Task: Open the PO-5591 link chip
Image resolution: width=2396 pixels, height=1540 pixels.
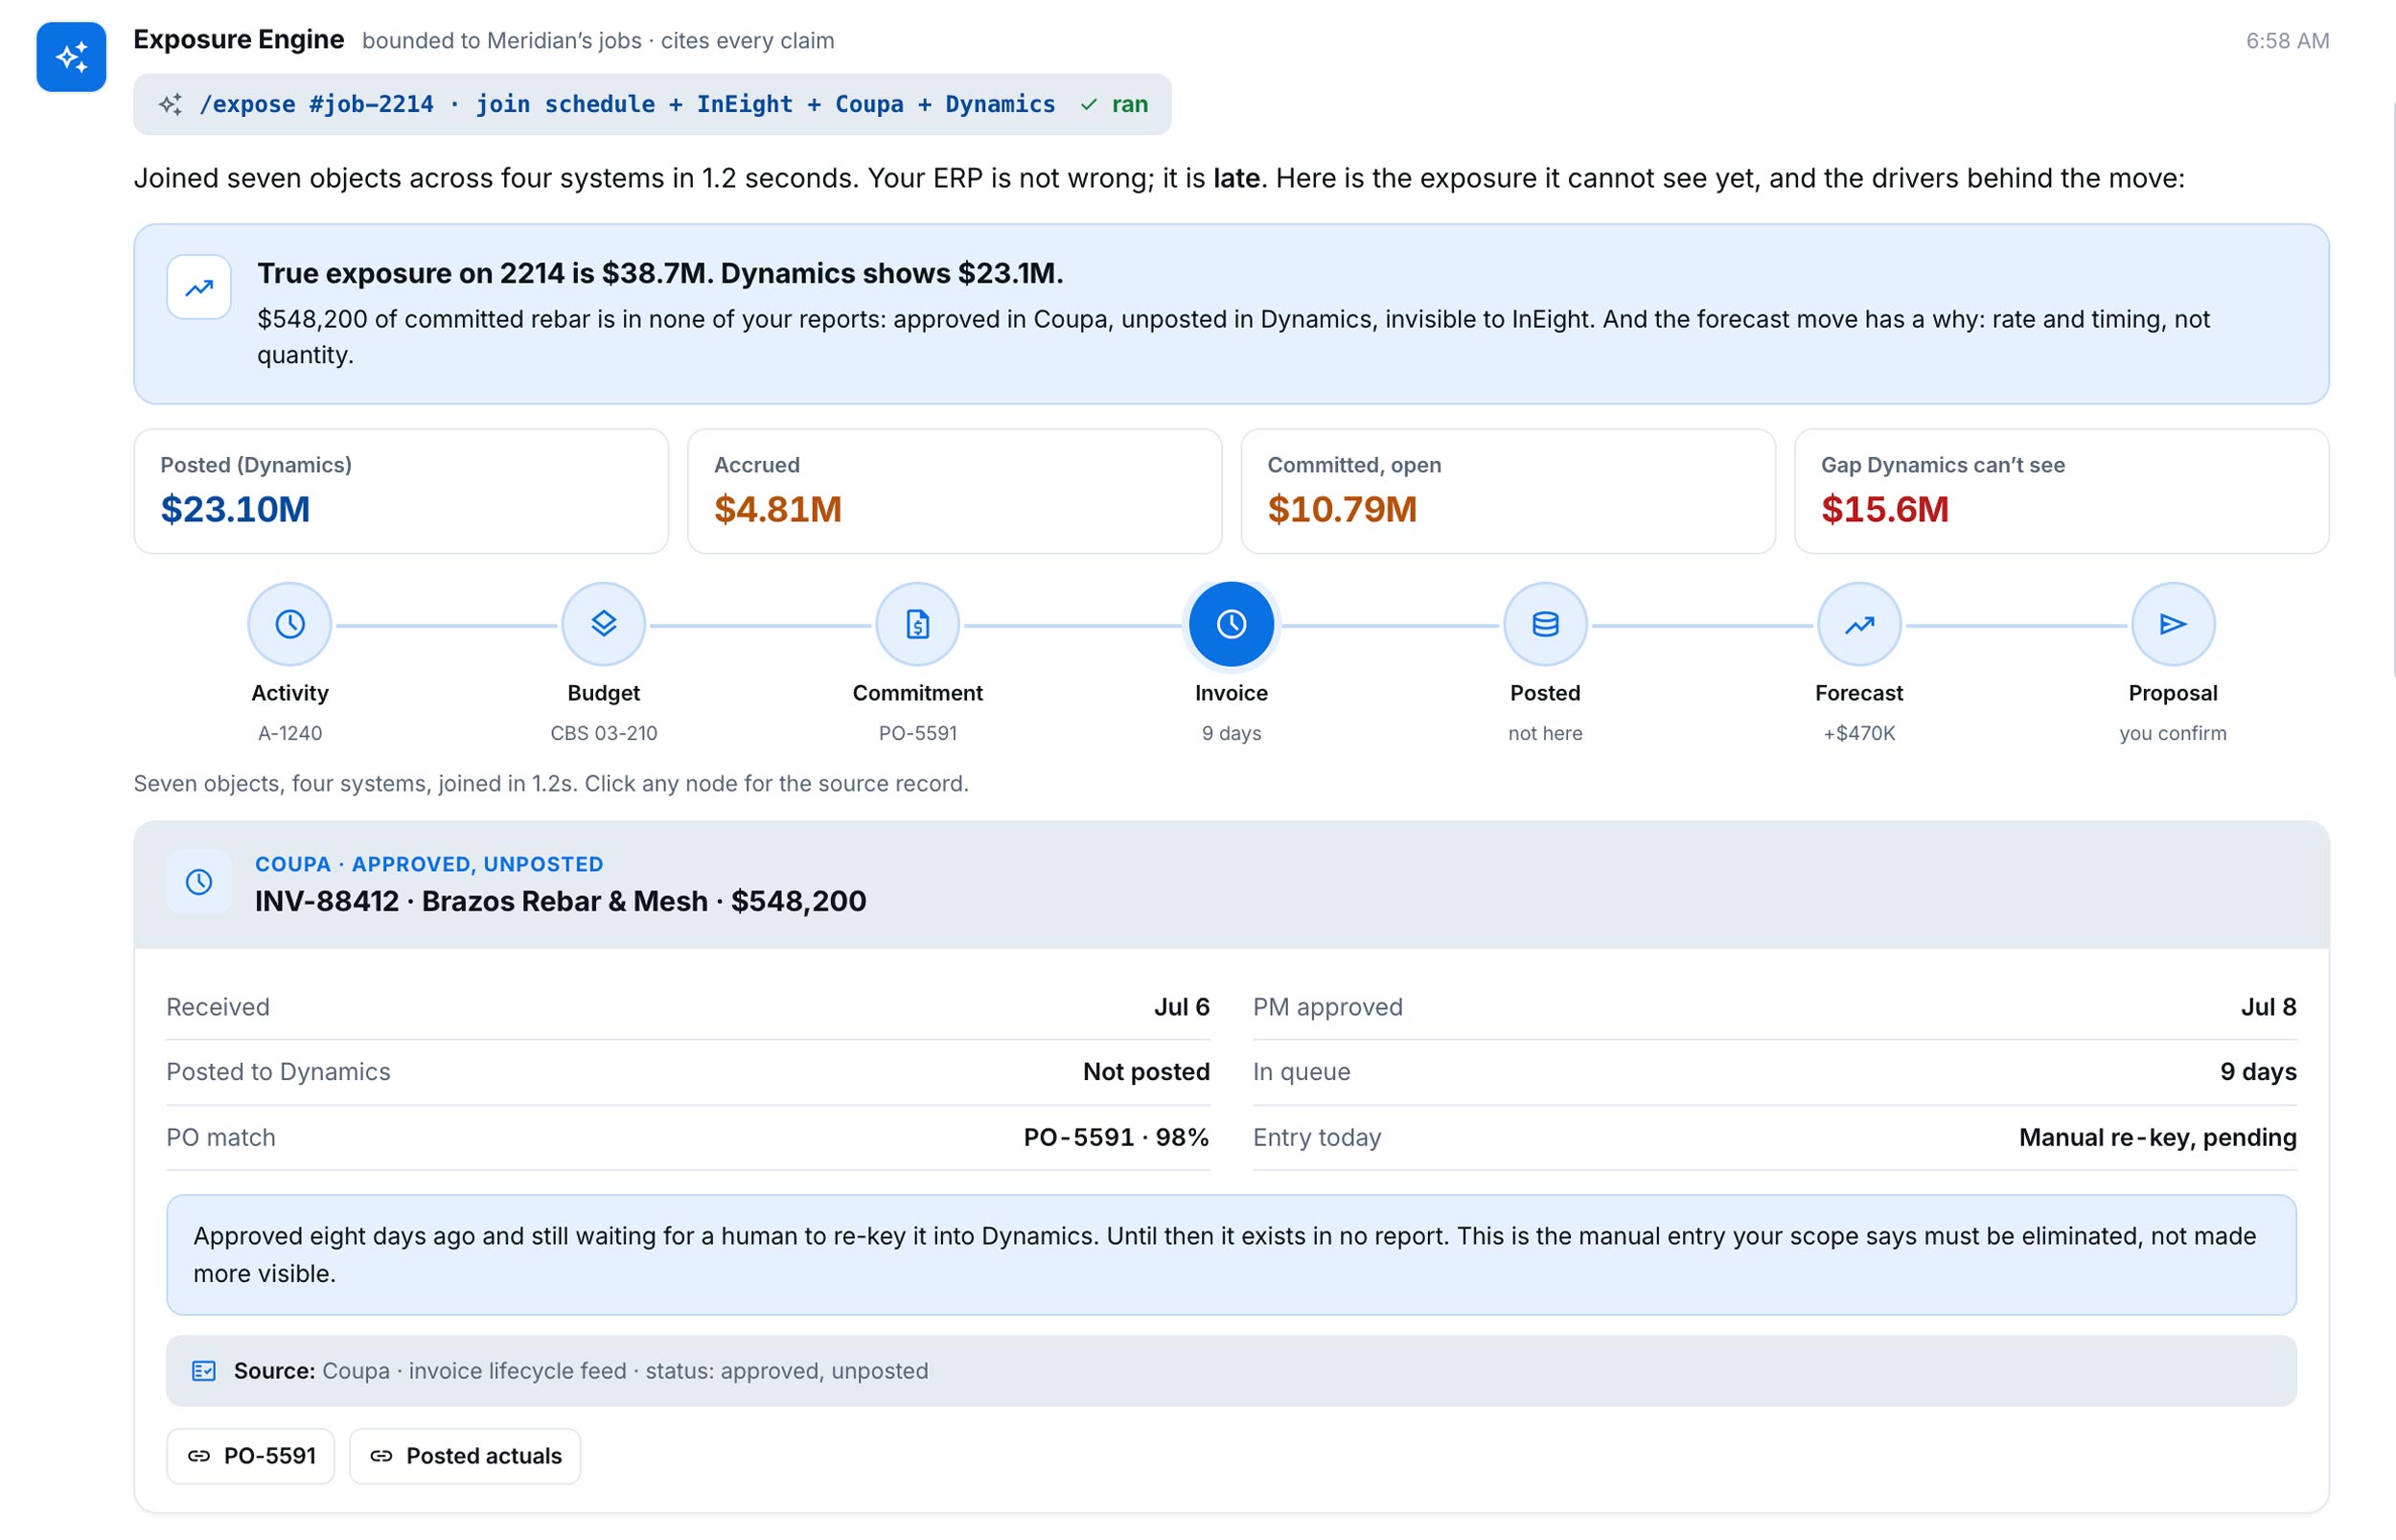Action: point(251,1457)
